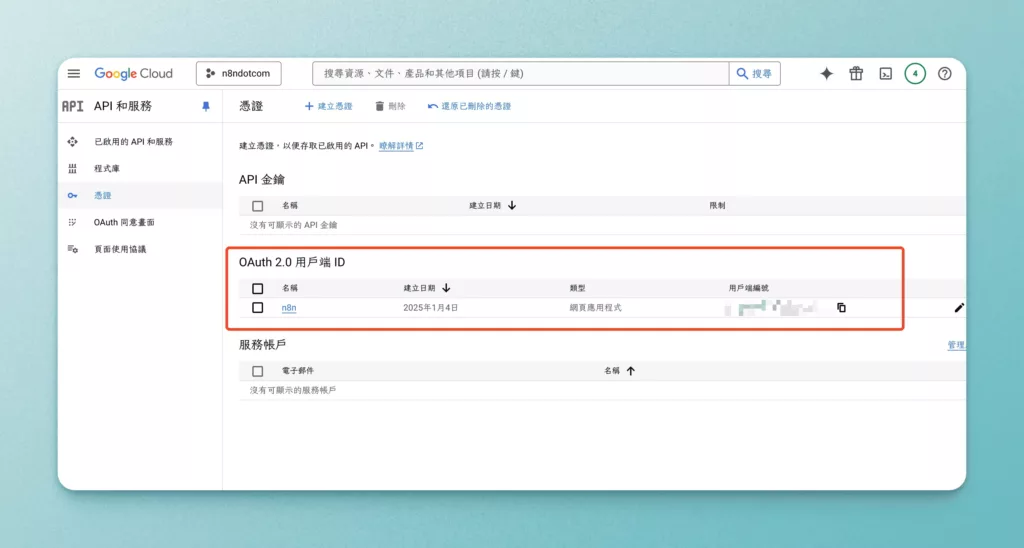Toggle select-all checkbox in OAuth 2.0 table
1024x548 pixels.
point(257,288)
